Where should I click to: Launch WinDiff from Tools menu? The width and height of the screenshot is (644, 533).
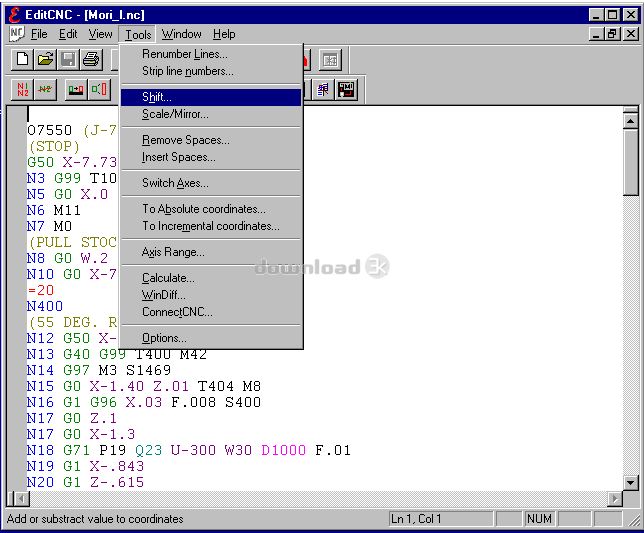[211, 295]
